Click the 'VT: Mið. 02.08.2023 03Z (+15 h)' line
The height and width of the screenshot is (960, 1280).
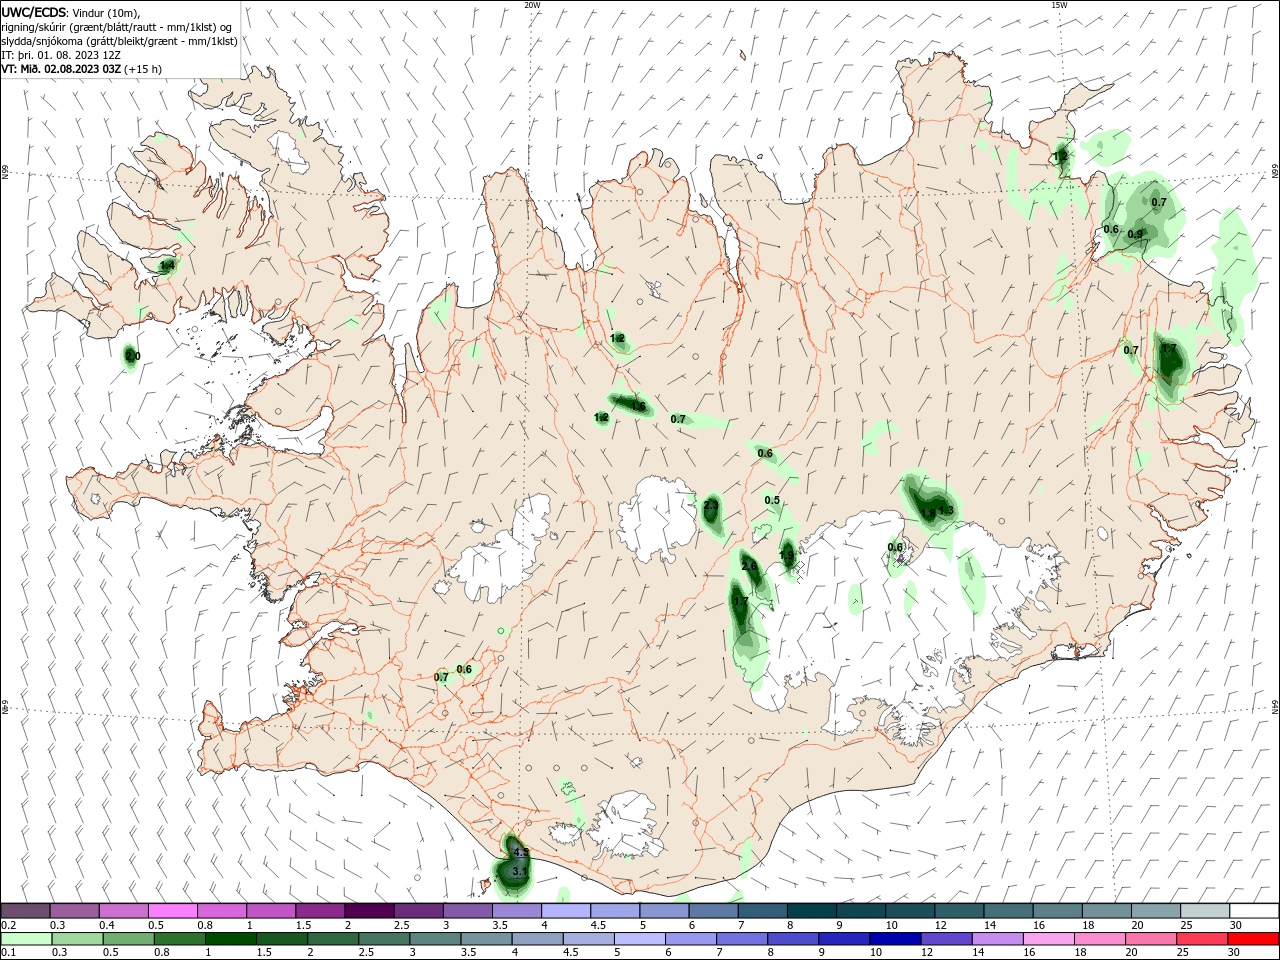82,69
